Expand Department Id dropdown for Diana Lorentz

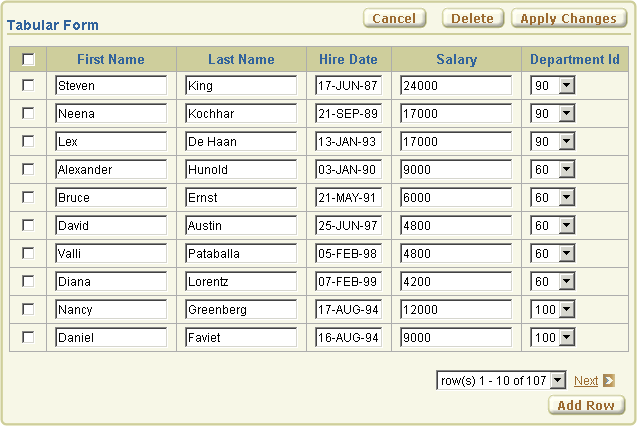pos(552,281)
